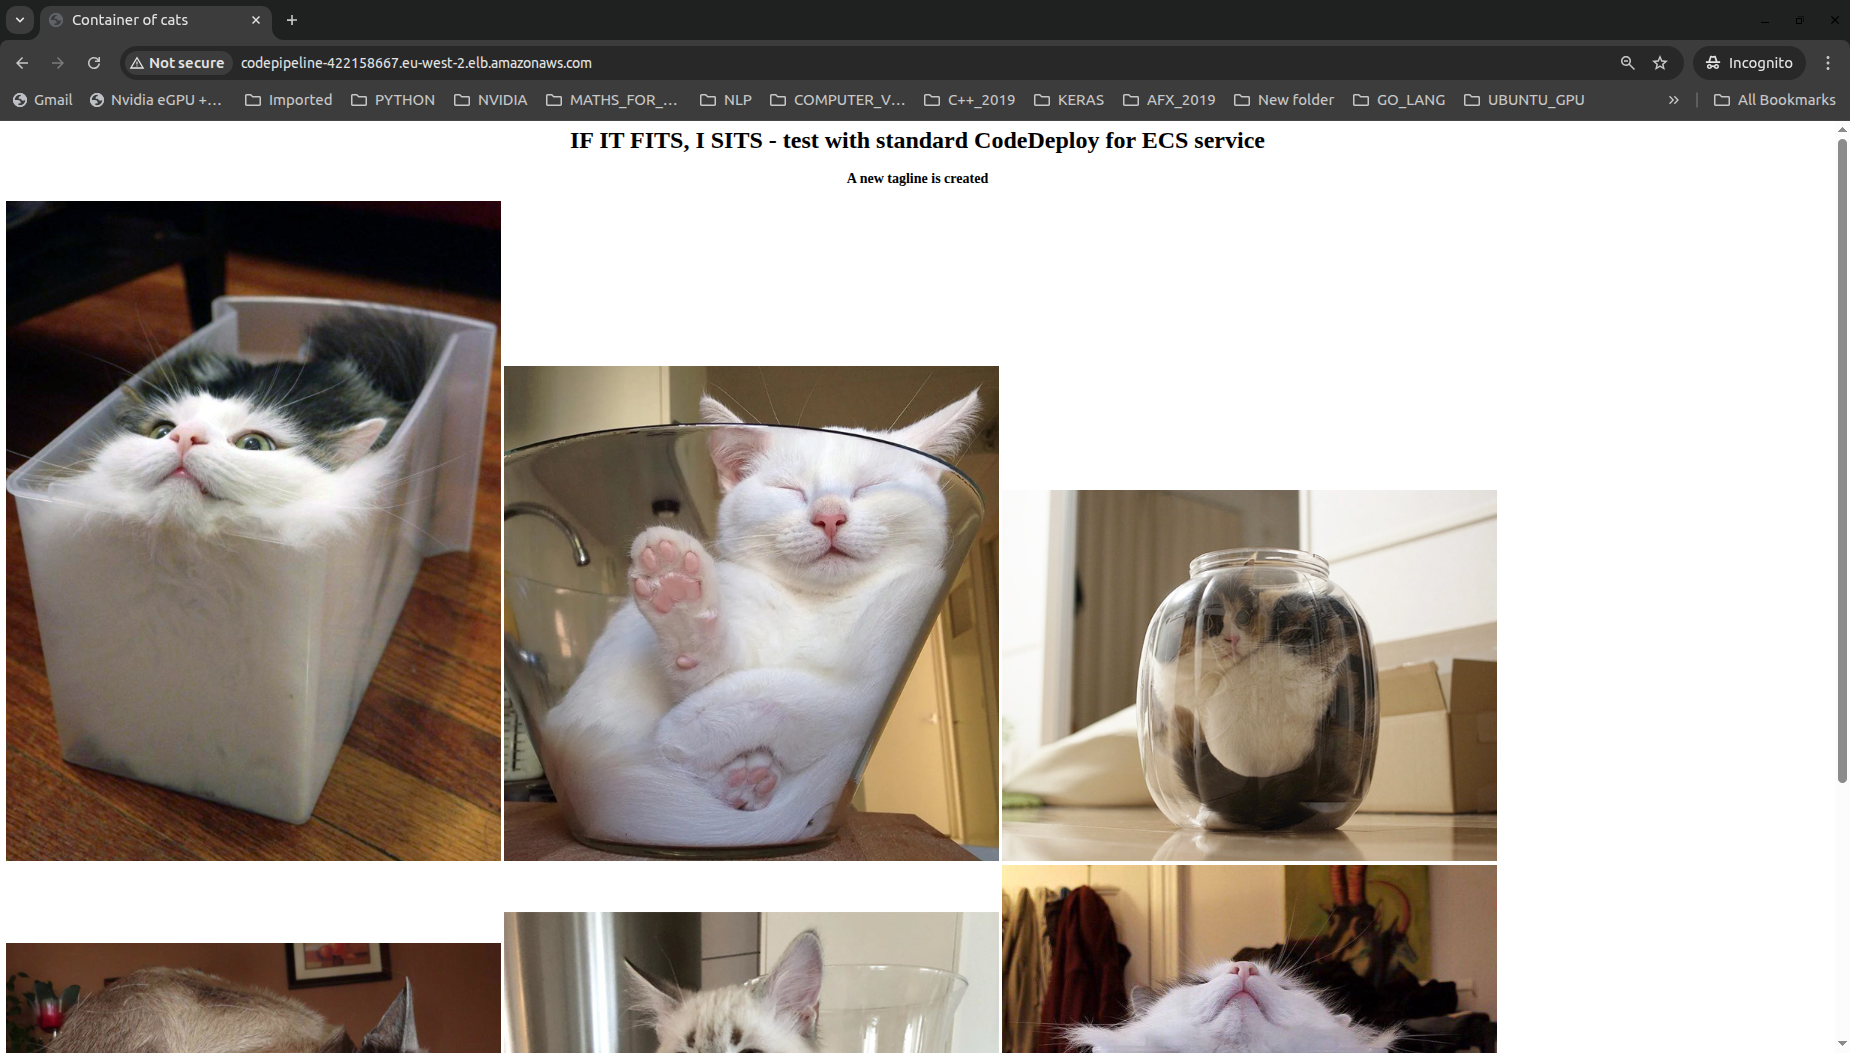Open the Imported bookmarks folder

(x=289, y=100)
